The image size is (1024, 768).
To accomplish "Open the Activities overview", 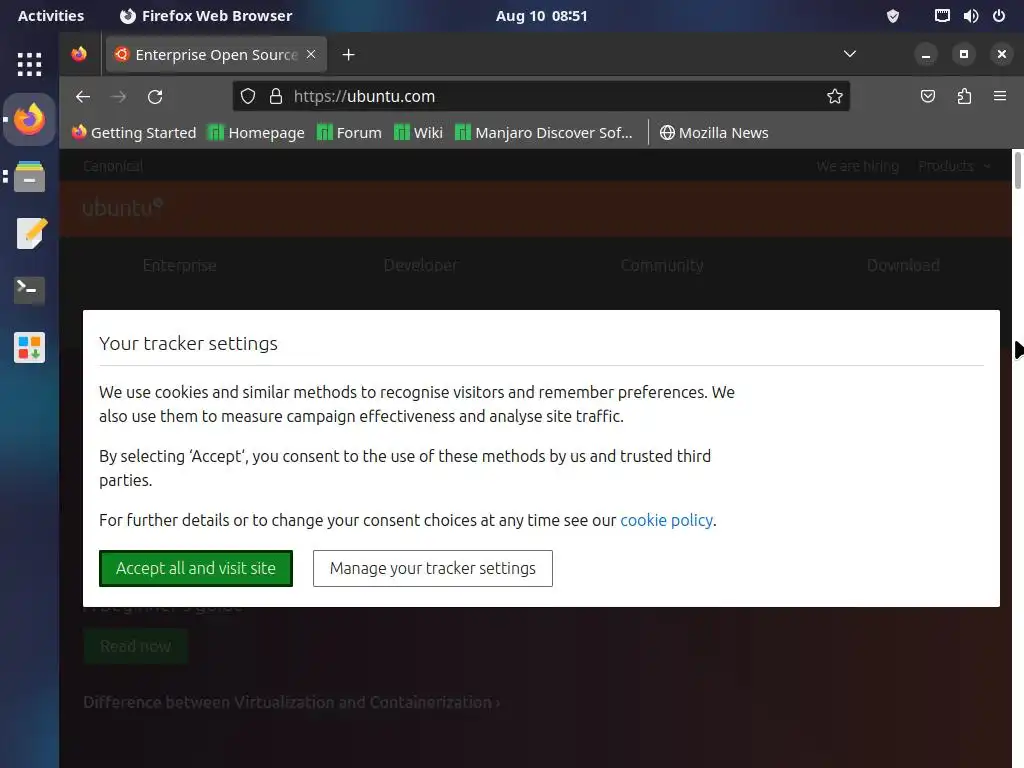I will tap(51, 16).
